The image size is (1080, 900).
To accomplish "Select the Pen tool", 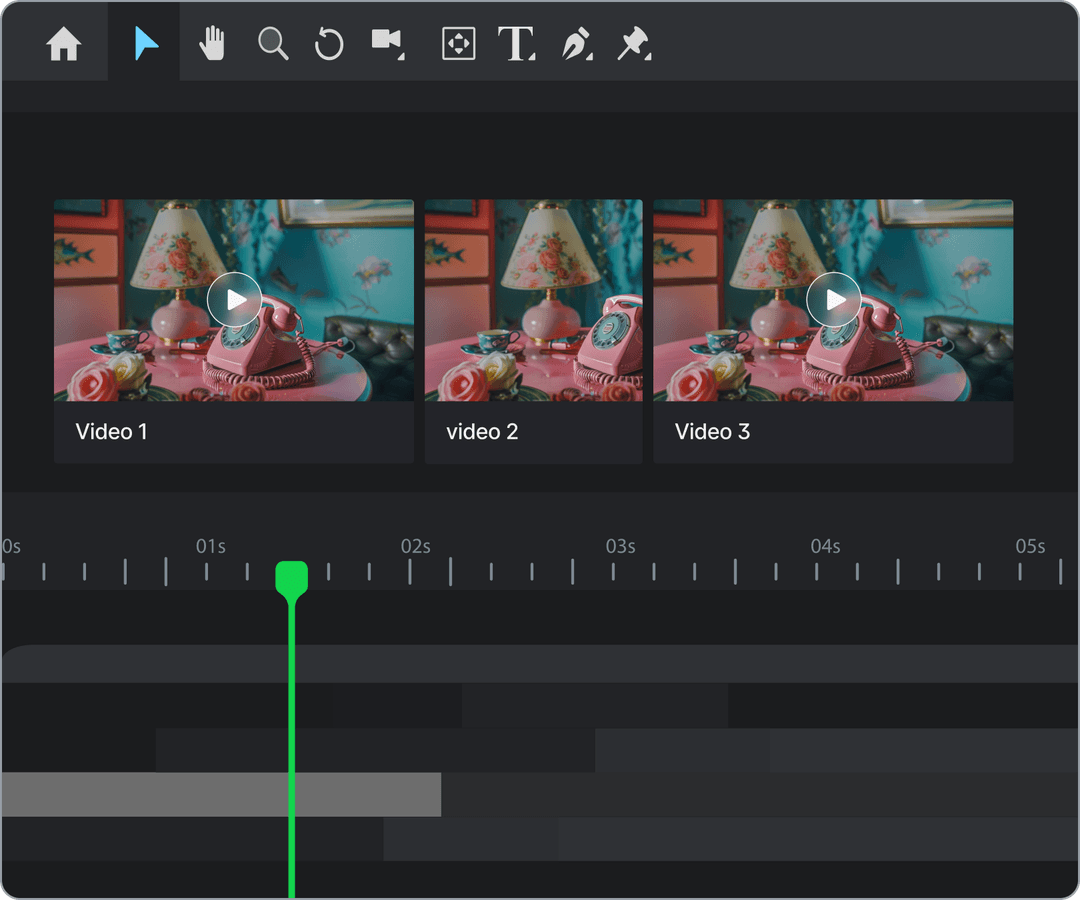I will click(x=577, y=43).
